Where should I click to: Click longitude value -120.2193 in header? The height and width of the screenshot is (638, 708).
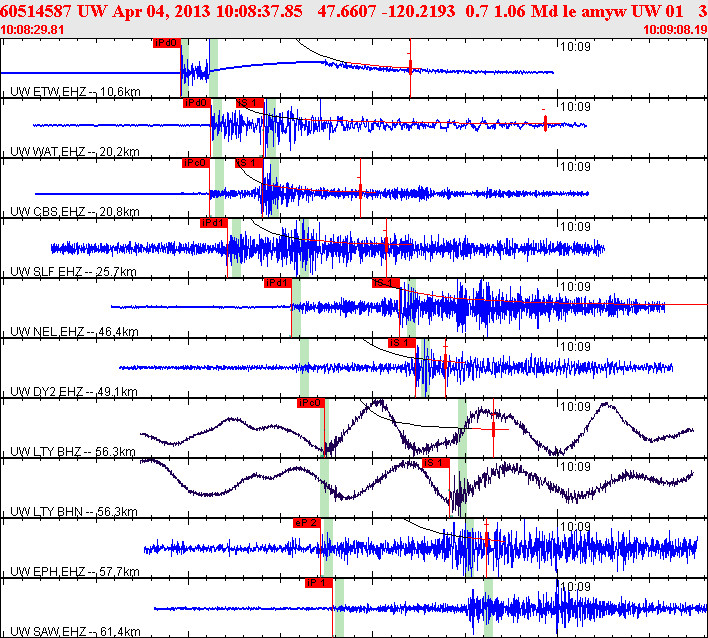[418, 11]
